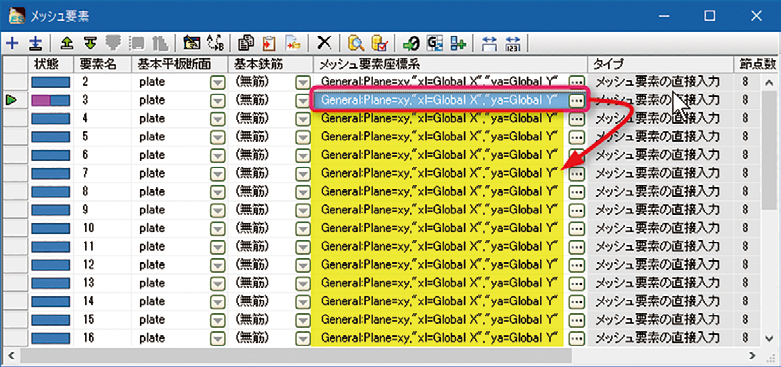This screenshot has width=781, height=367.
Task: Click the 基本鉄筋 column header
Action: (269, 64)
